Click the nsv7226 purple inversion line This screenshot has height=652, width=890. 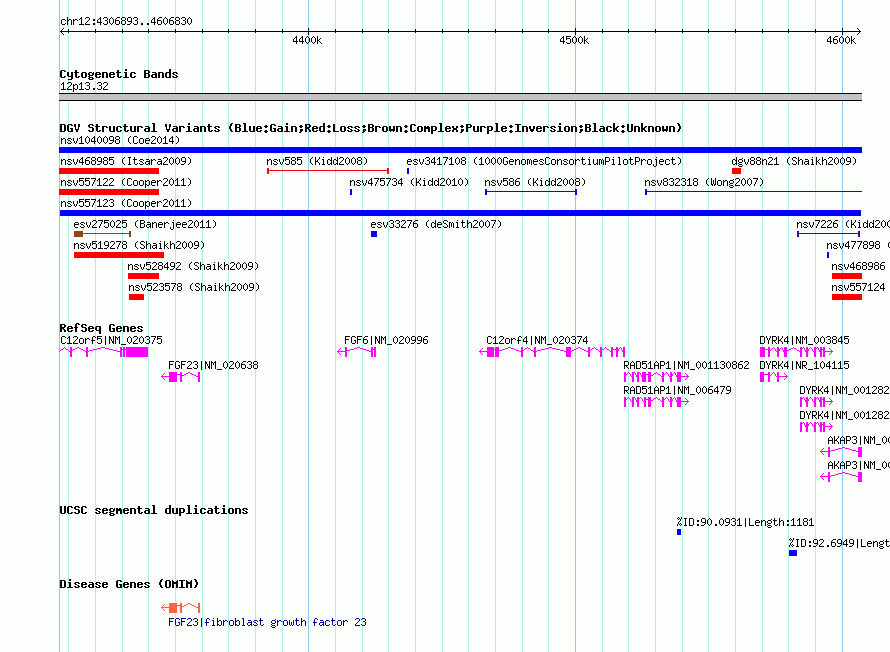(829, 234)
